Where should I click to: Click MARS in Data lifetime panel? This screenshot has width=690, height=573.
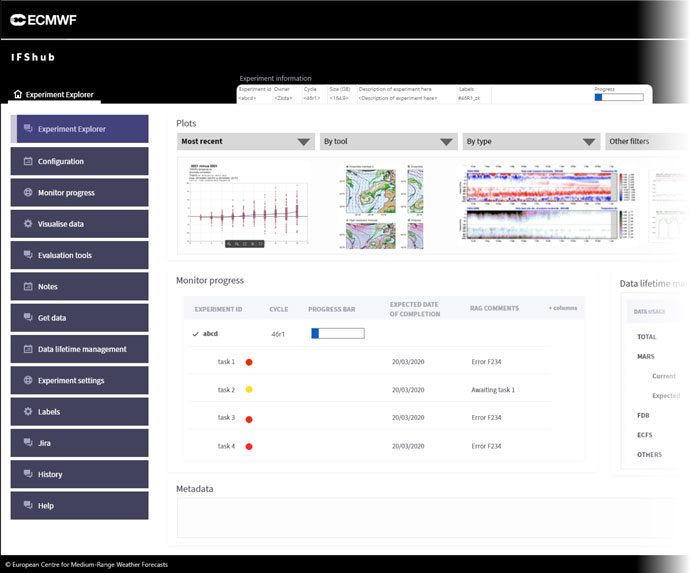(646, 356)
